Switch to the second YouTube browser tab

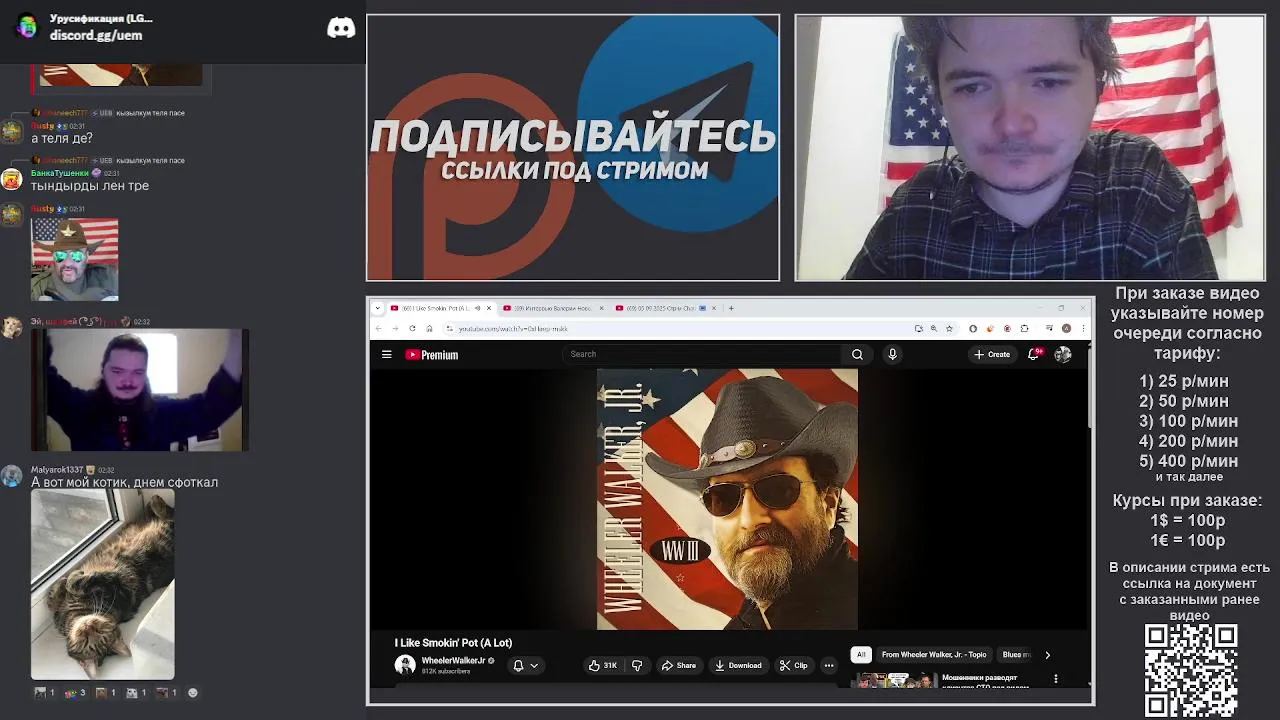[552, 308]
